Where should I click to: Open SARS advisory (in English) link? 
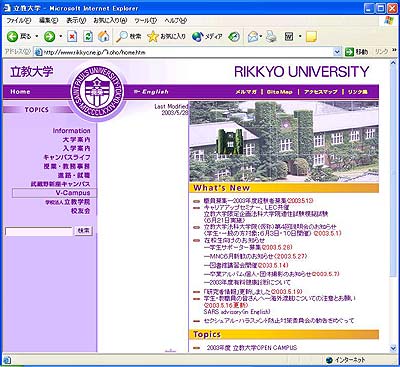click(237, 312)
